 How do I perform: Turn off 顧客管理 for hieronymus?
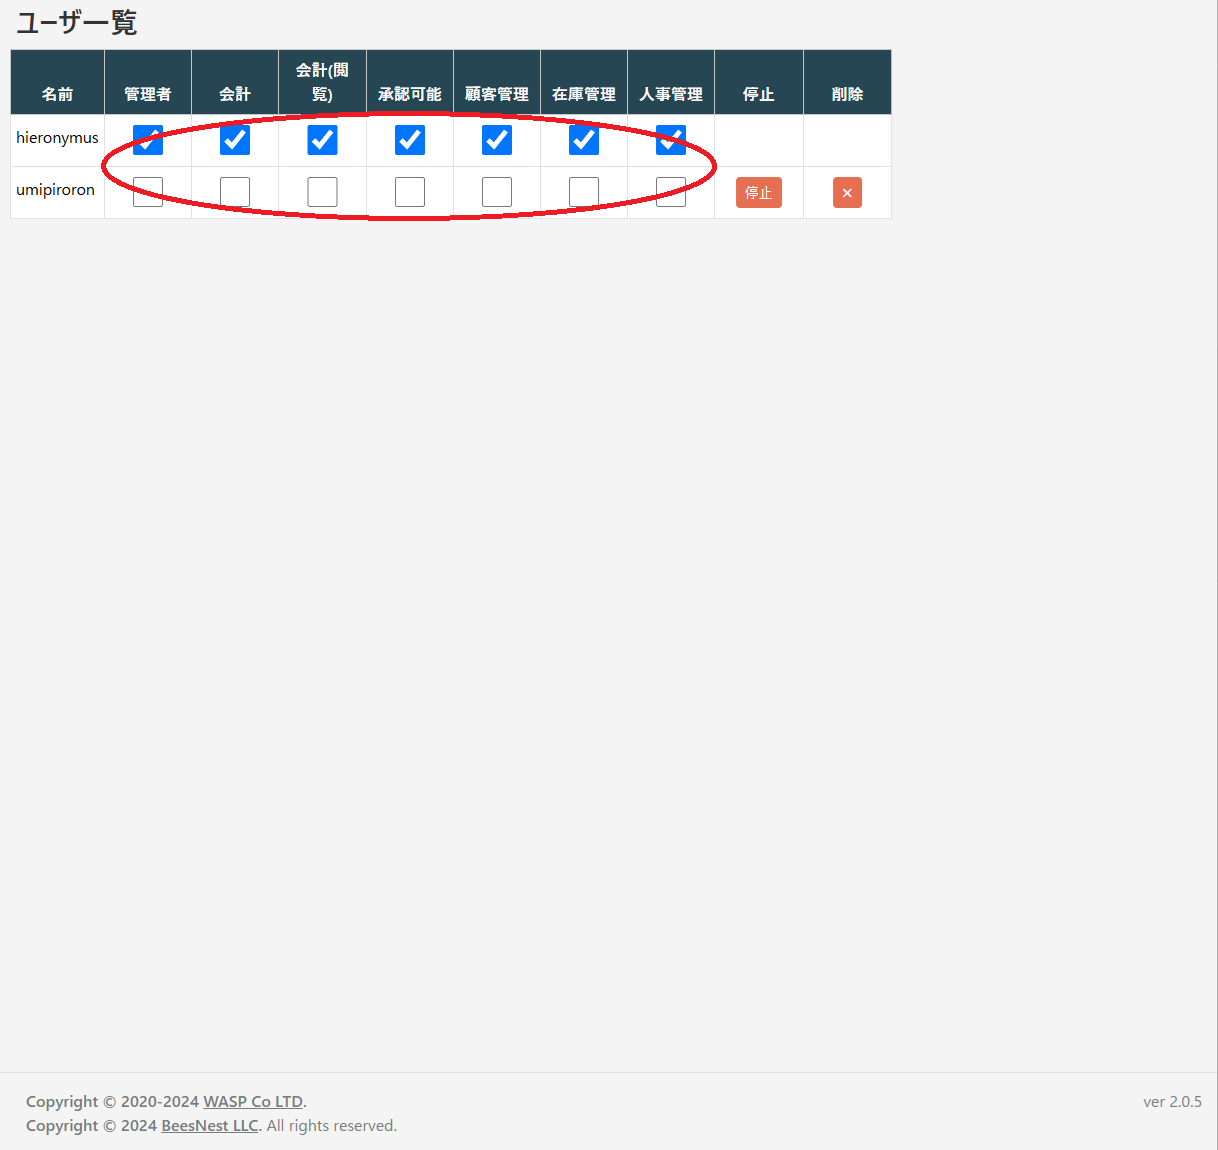(x=497, y=140)
